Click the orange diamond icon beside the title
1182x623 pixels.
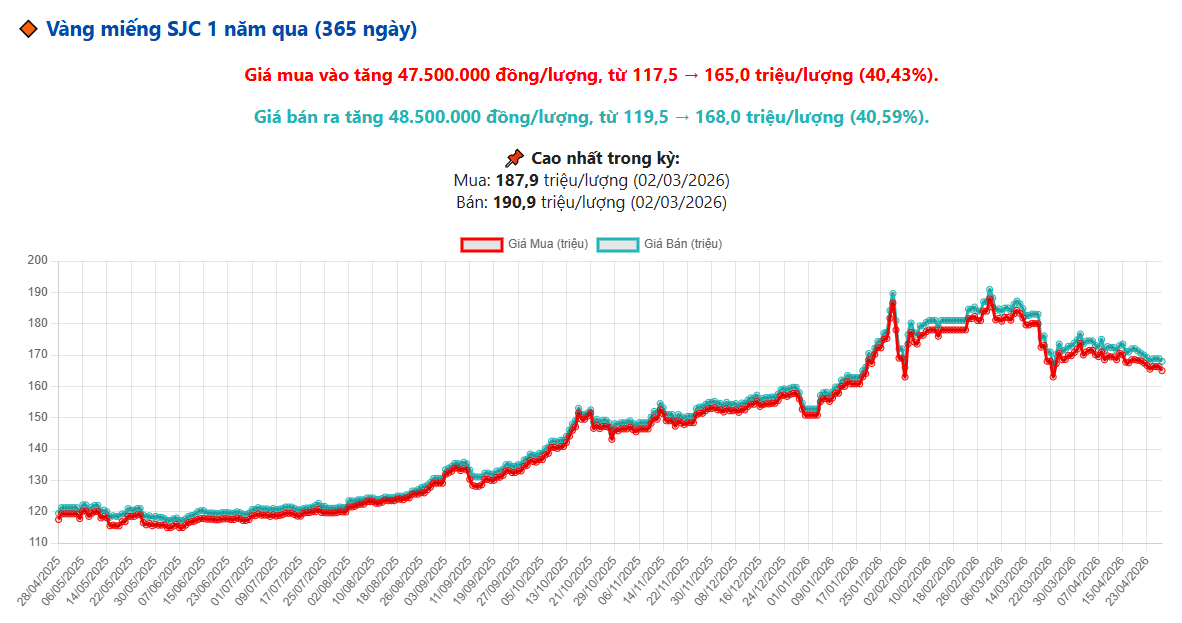29,29
